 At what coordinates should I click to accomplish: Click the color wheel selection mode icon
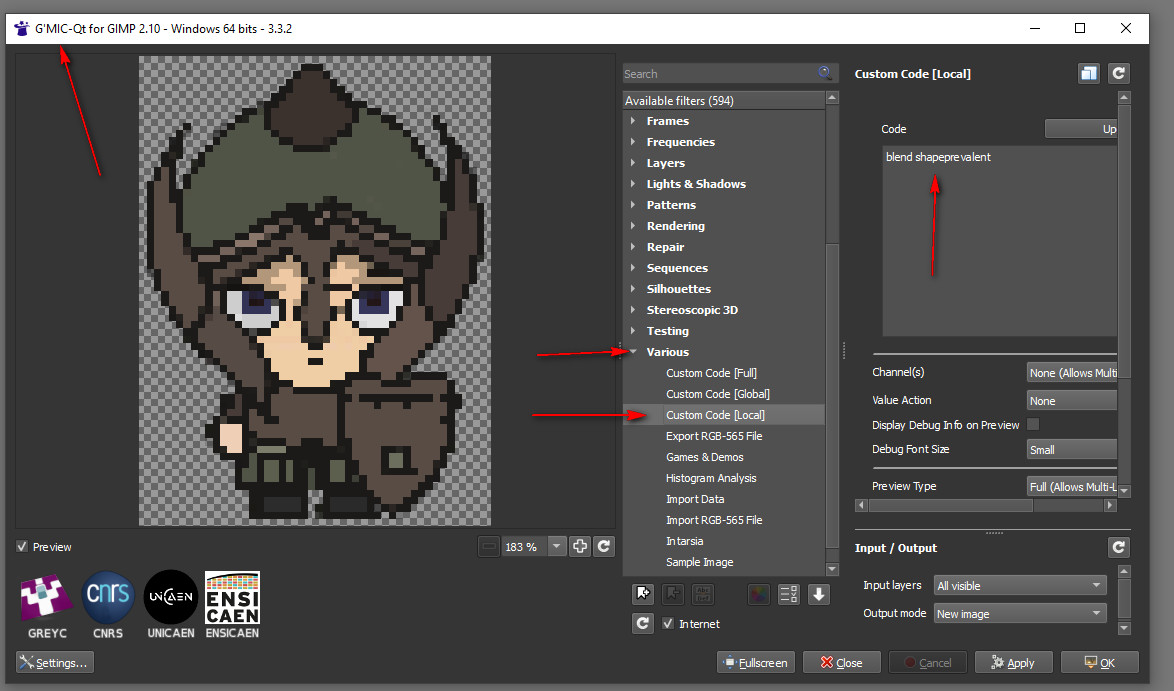[759, 594]
